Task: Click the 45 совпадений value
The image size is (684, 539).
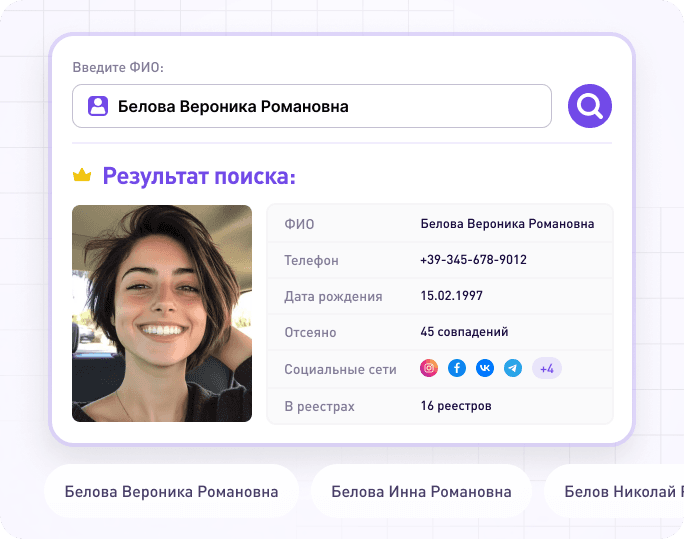Action: tap(465, 332)
